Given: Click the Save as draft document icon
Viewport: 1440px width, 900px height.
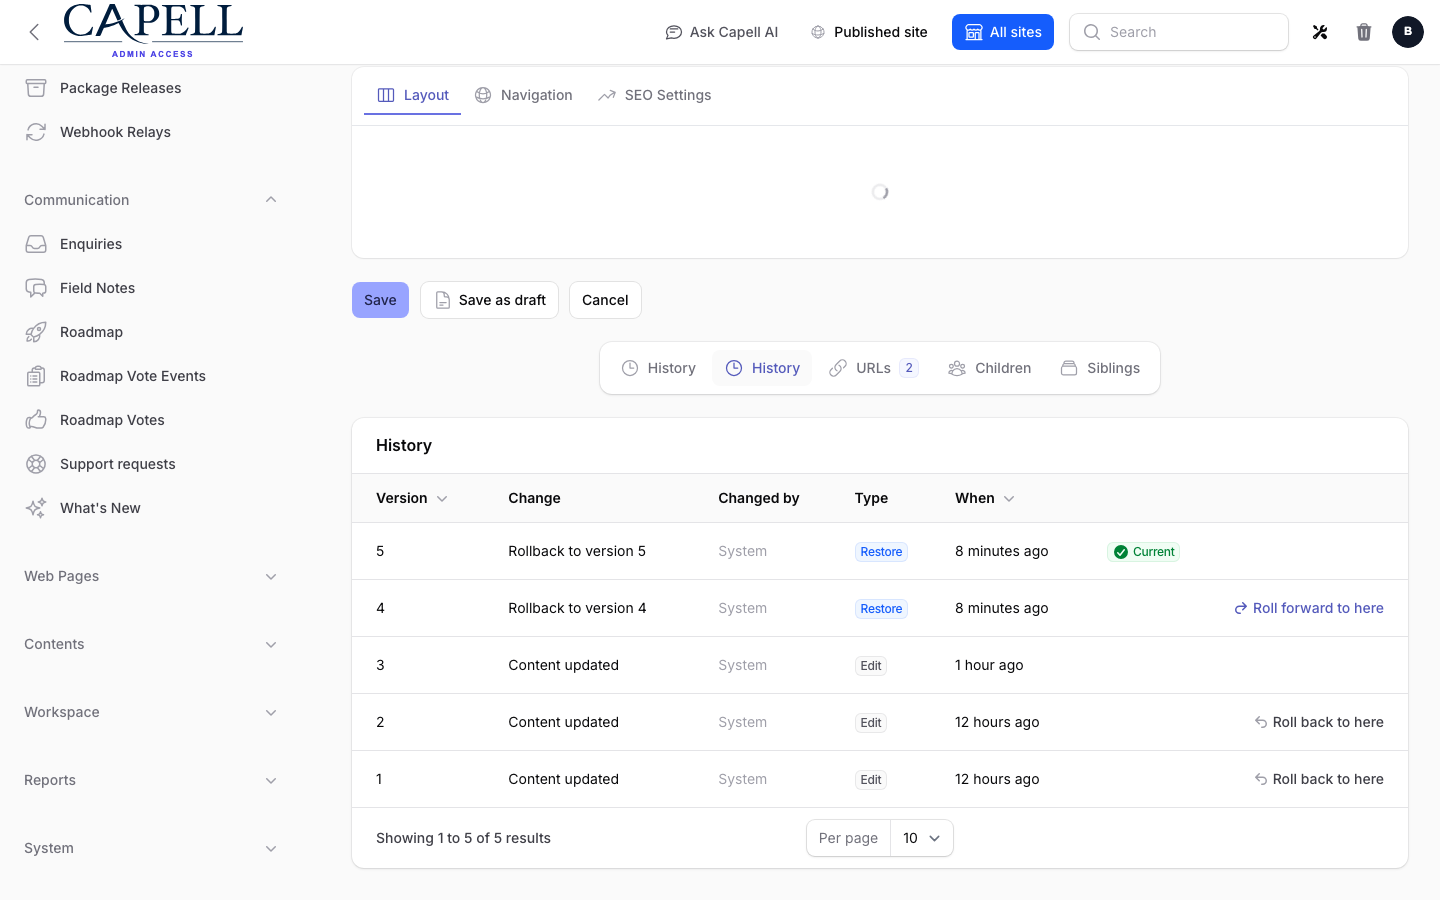Looking at the screenshot, I should (x=443, y=300).
